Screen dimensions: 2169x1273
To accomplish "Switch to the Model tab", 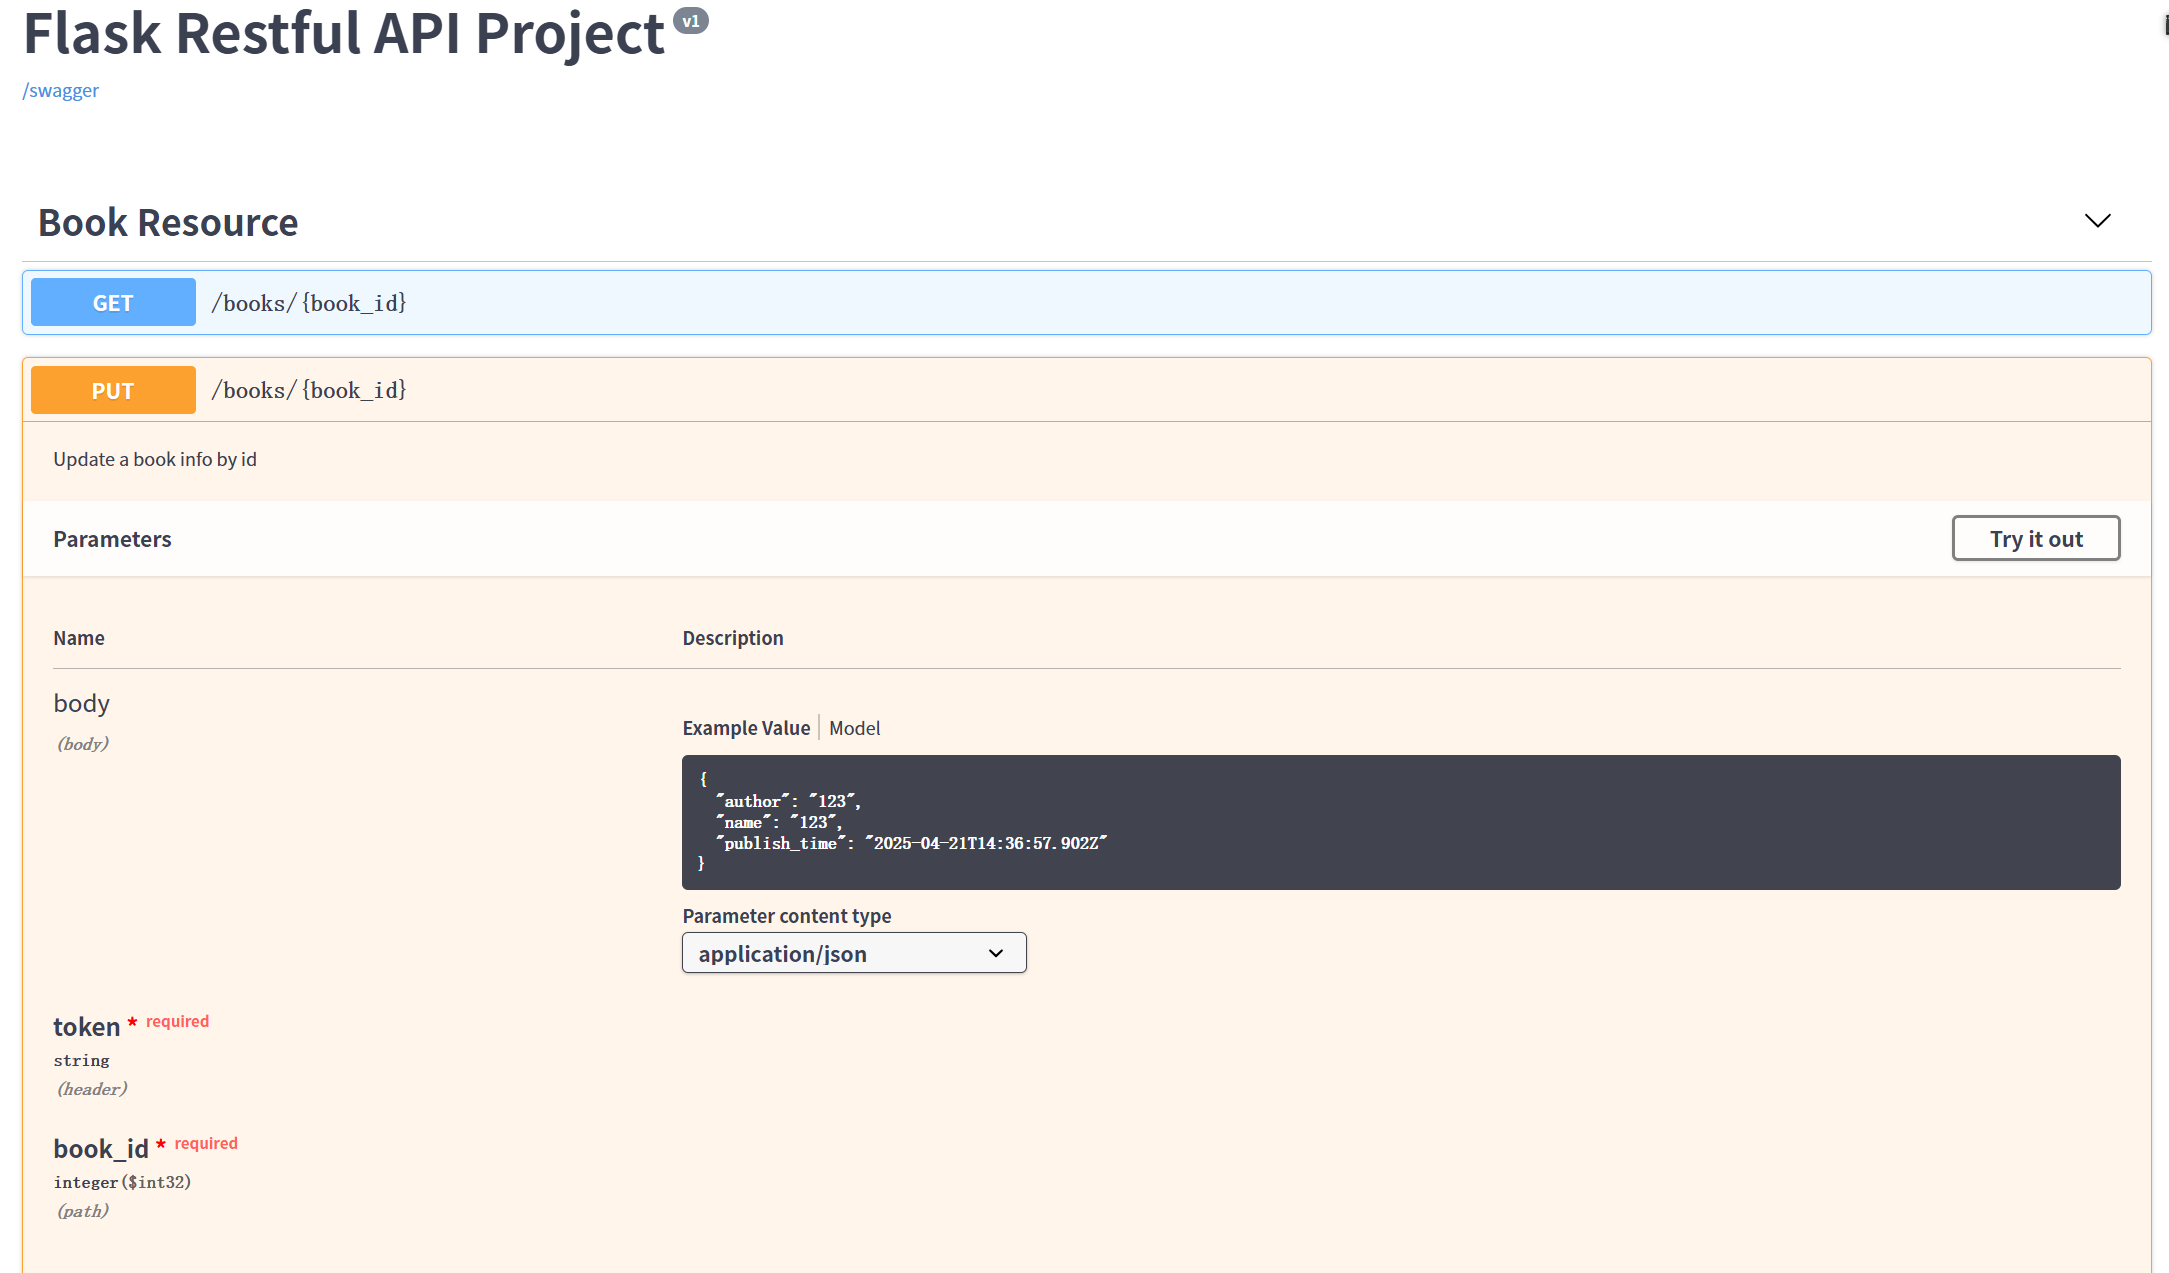I will [x=854, y=728].
